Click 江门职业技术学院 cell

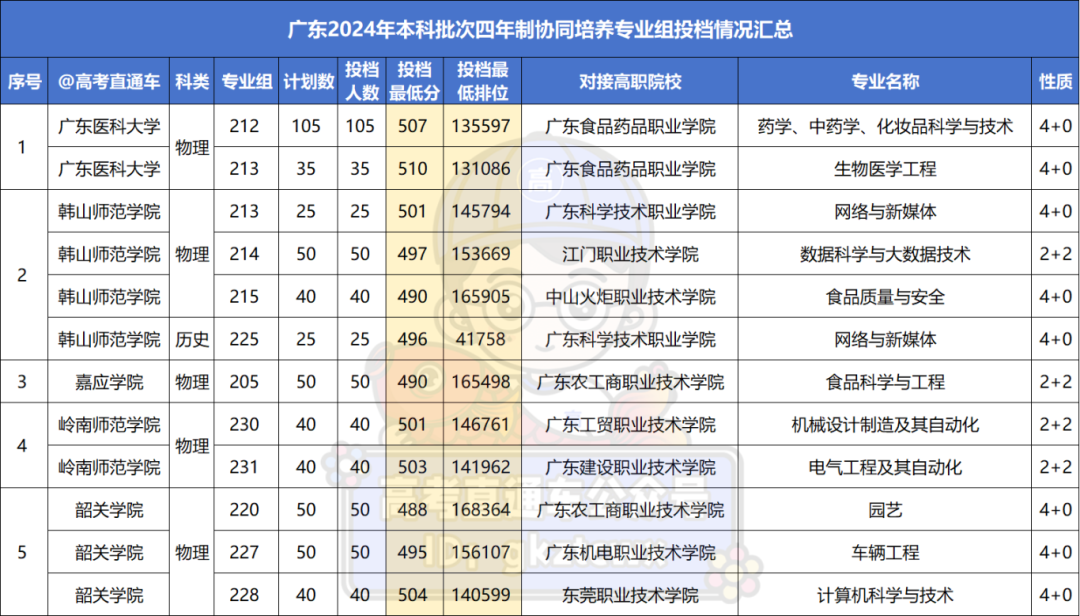coord(630,254)
